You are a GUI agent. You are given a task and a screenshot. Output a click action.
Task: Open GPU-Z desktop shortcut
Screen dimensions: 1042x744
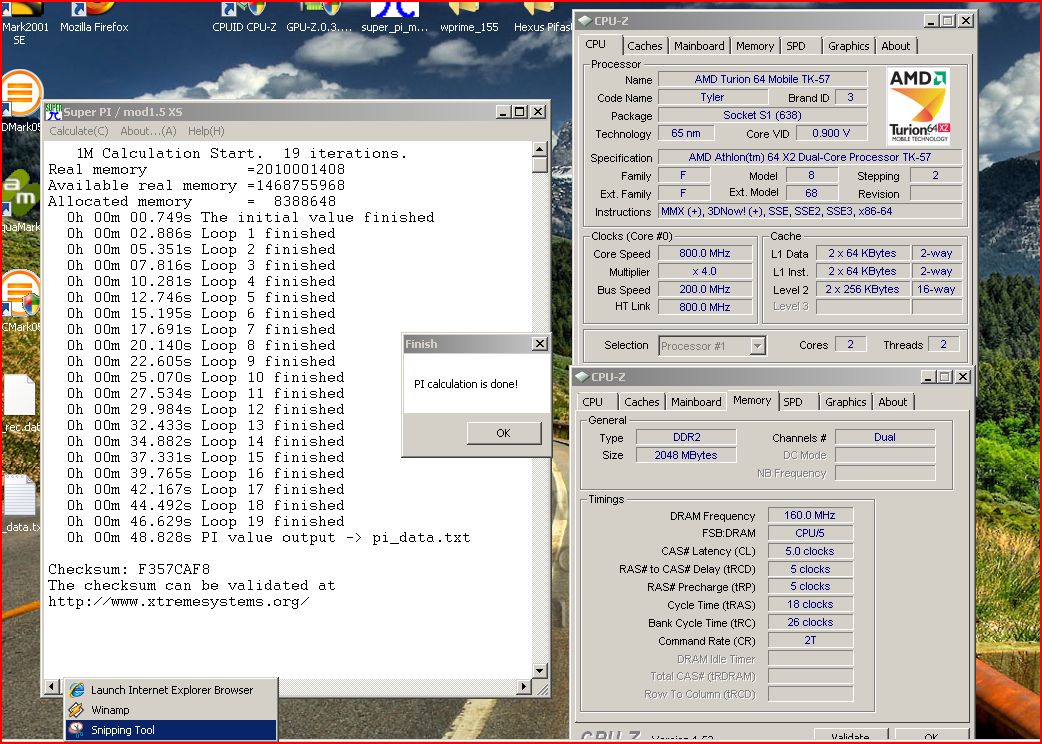pos(319,17)
